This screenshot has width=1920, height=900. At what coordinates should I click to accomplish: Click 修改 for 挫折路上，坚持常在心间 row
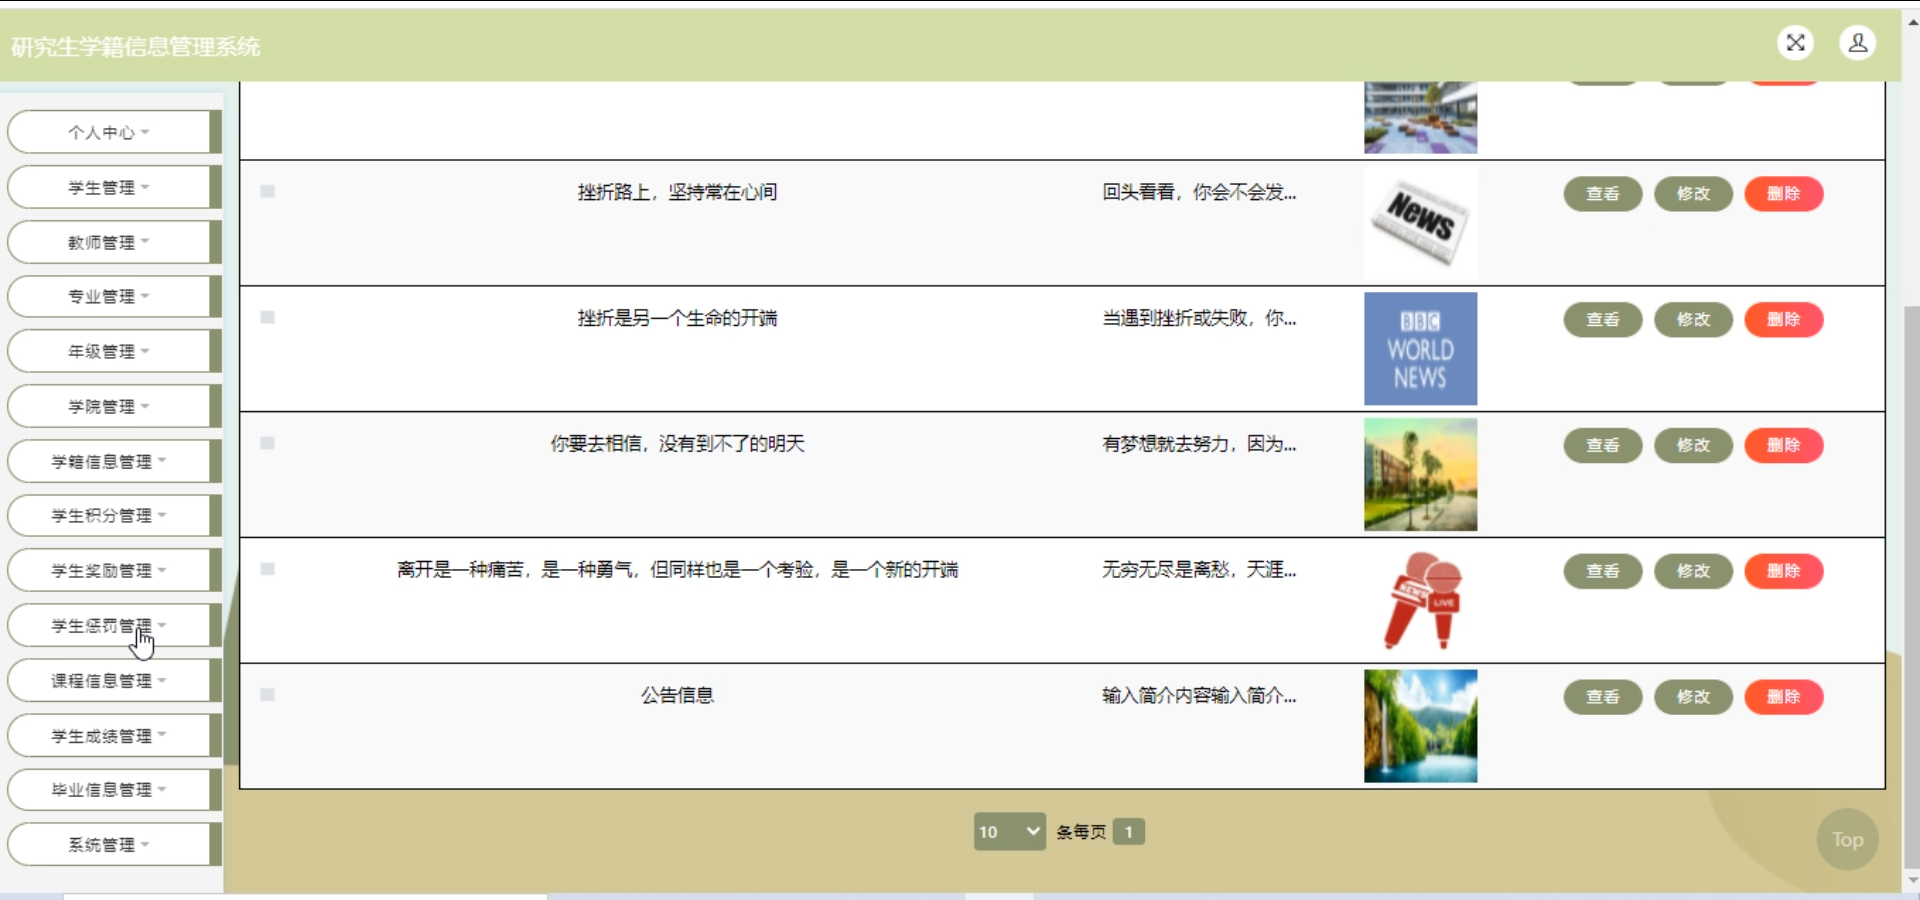coord(1693,193)
